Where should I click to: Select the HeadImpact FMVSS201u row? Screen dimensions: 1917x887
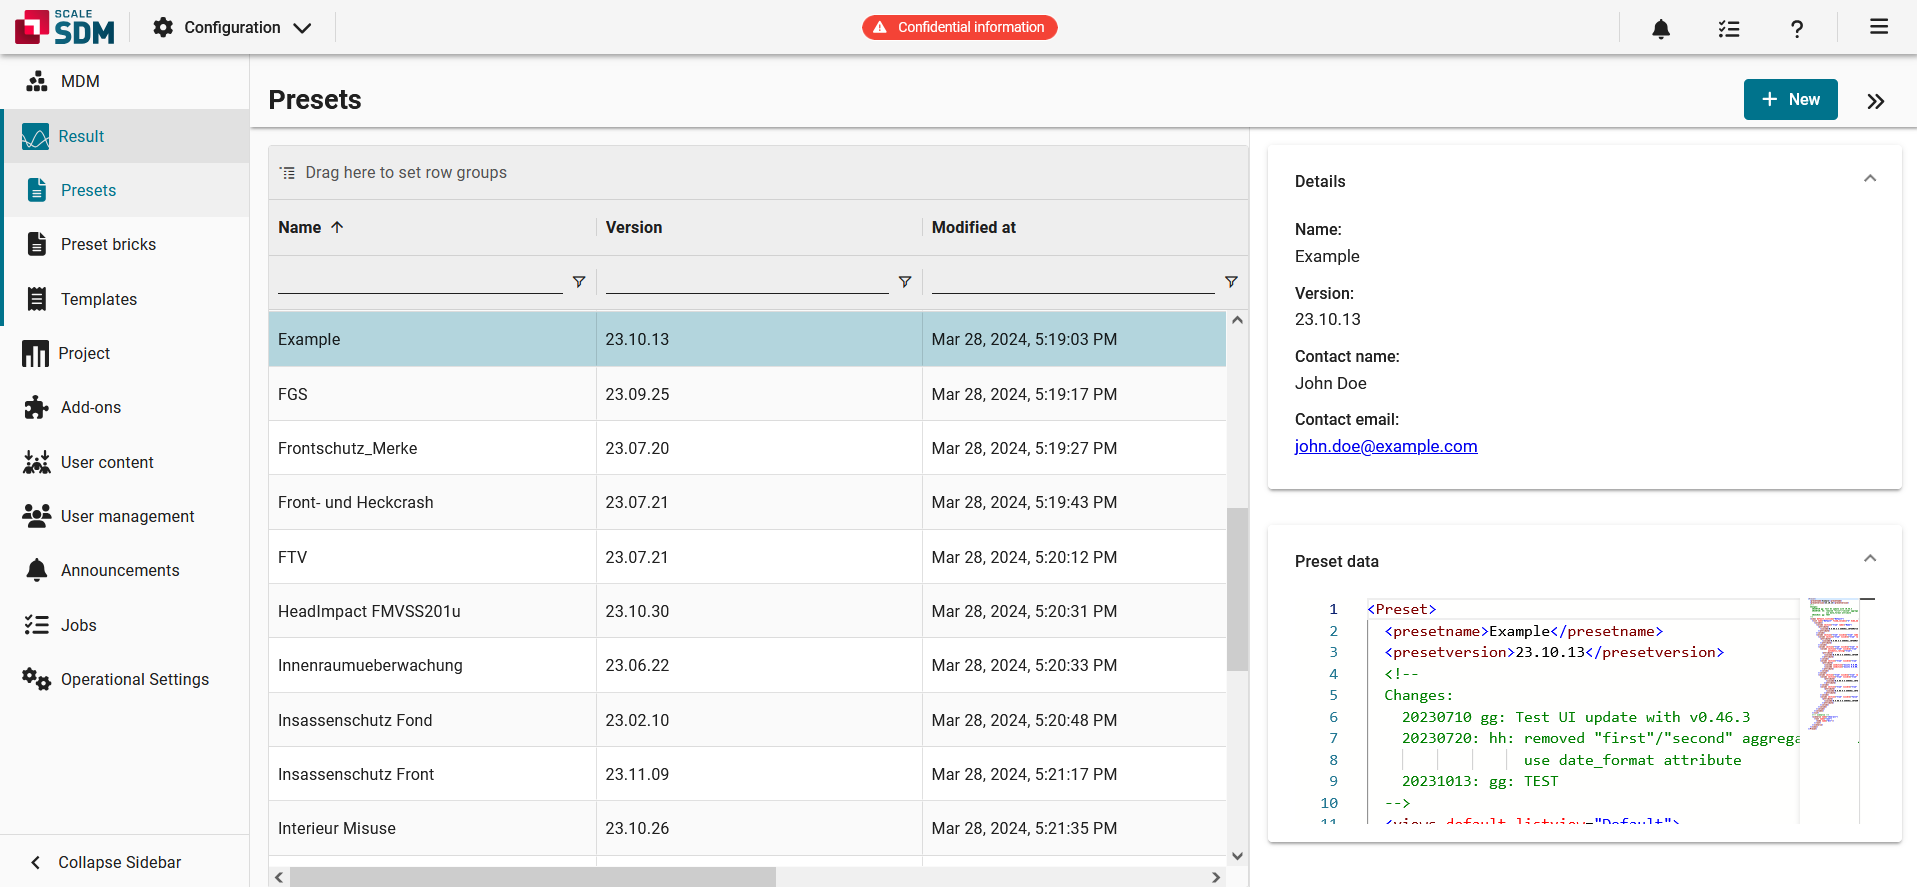coord(747,611)
